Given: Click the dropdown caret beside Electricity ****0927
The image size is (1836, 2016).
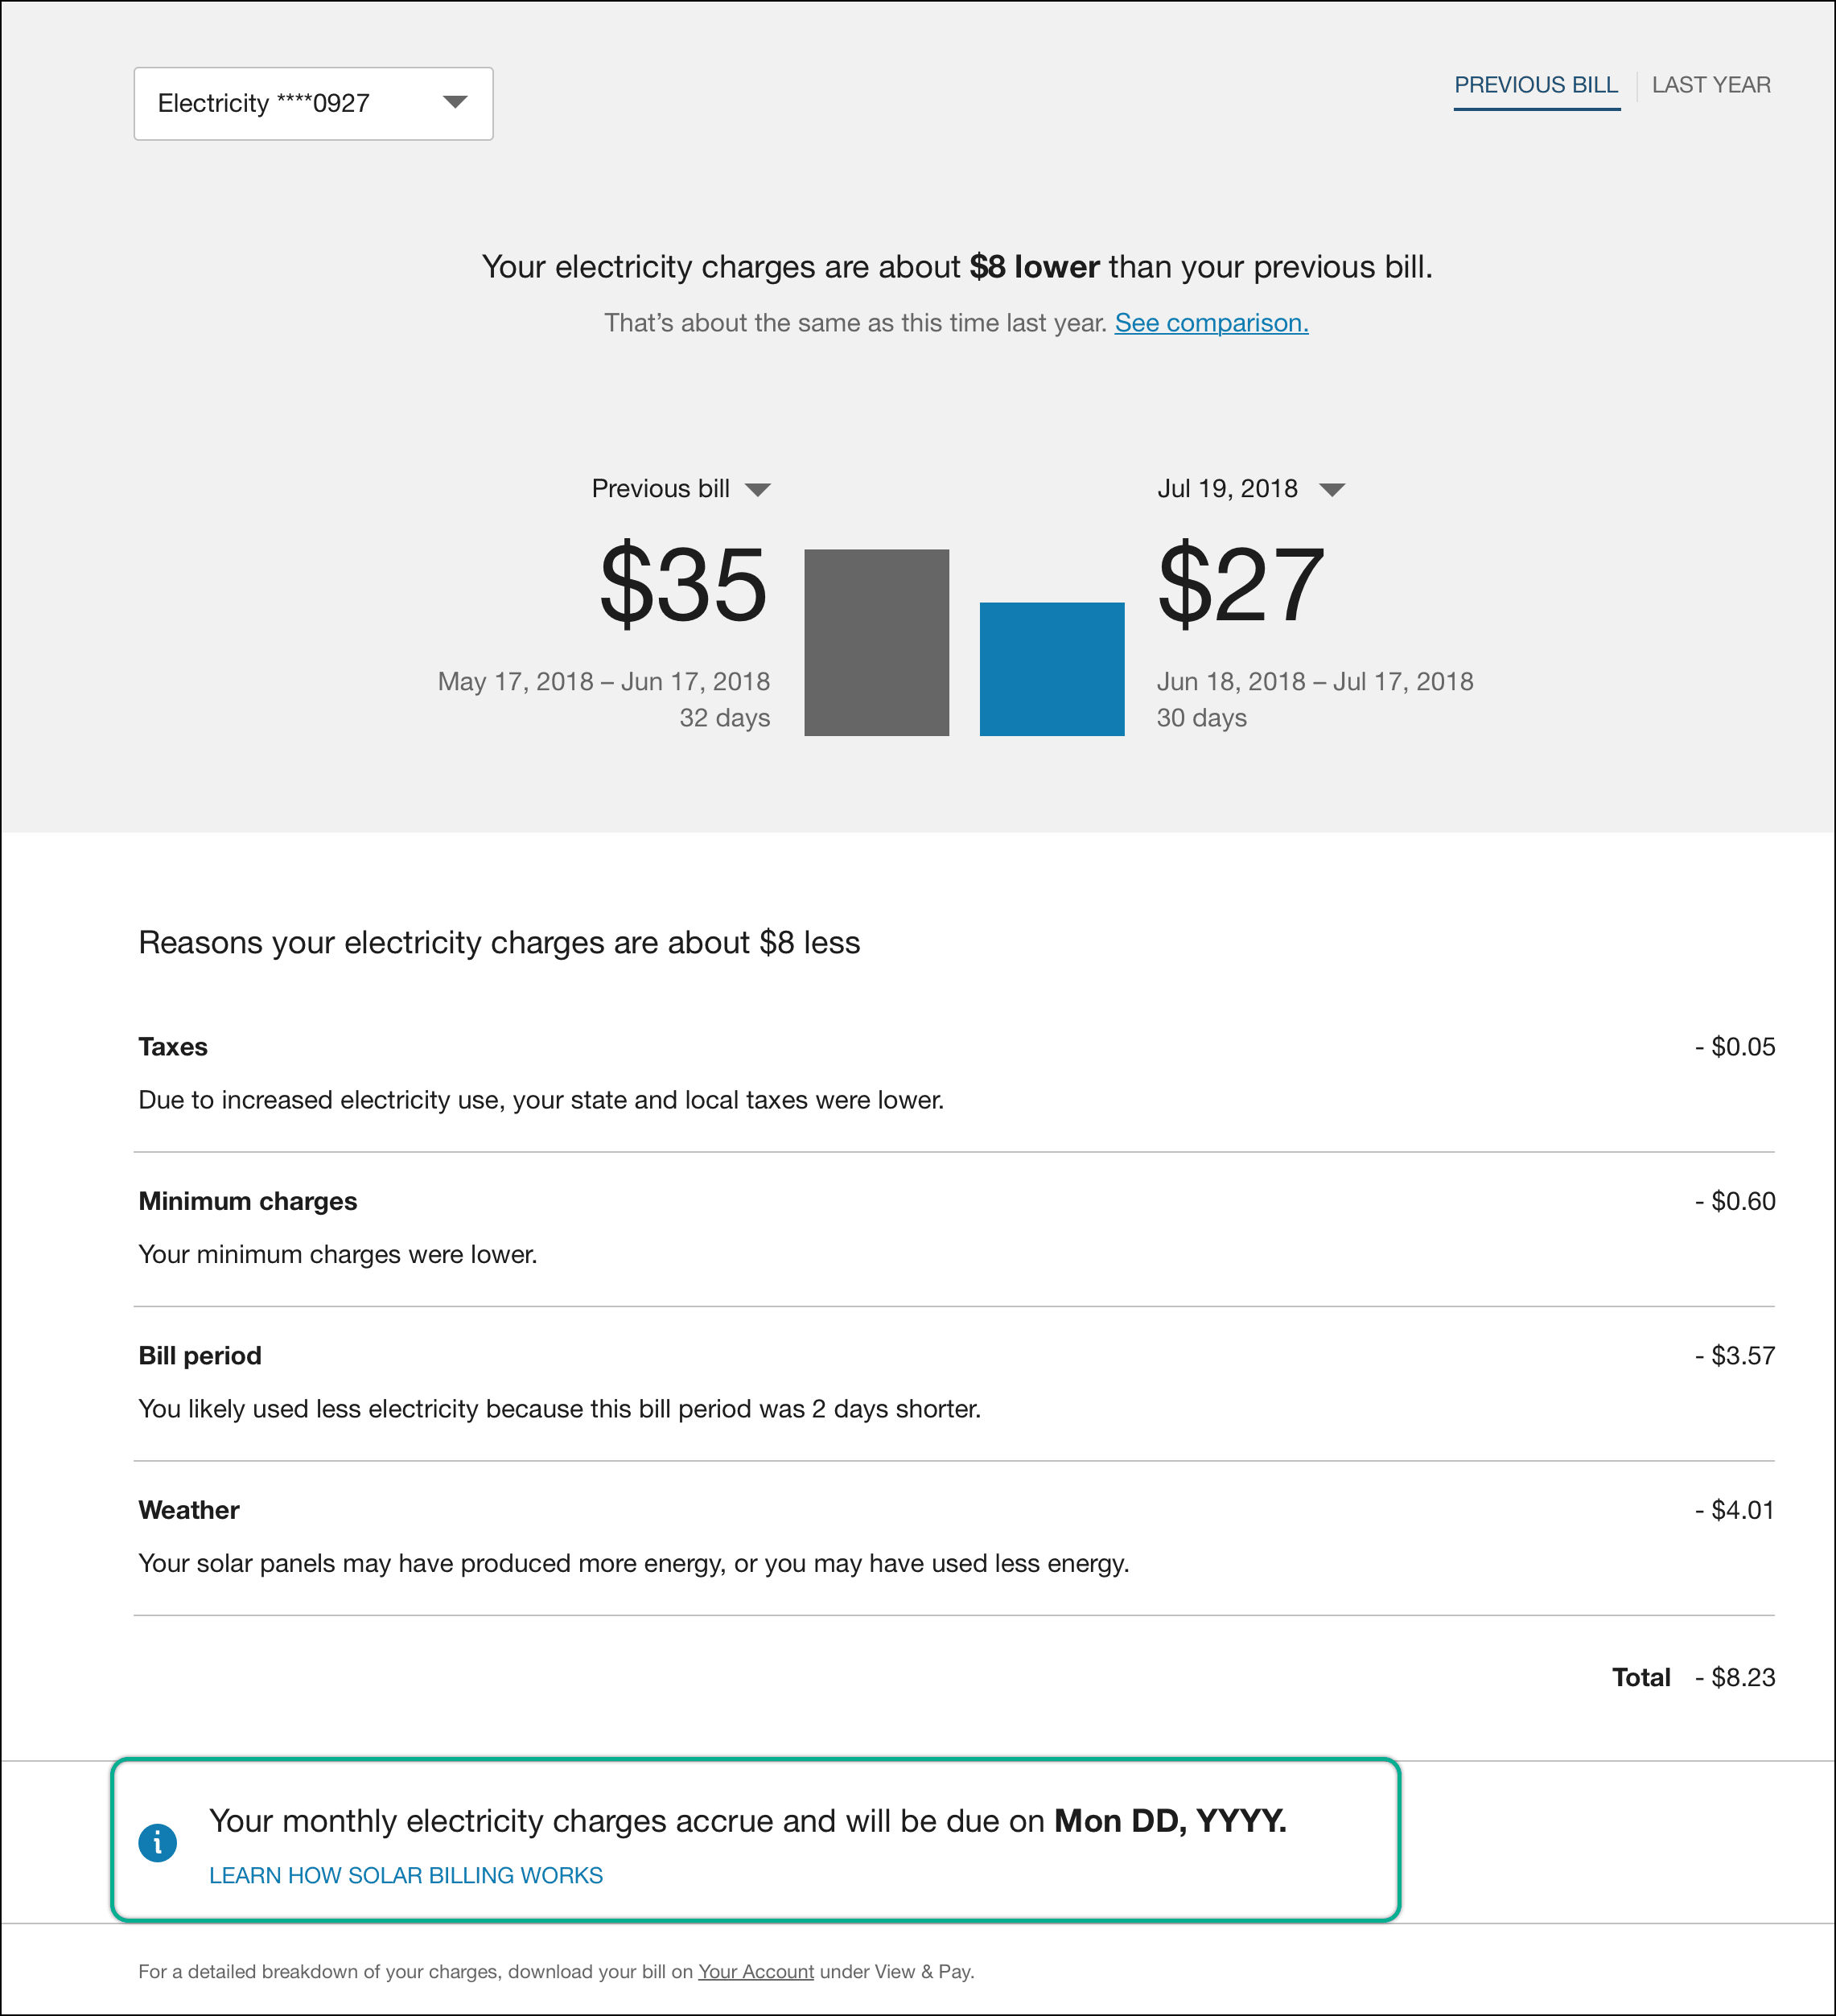Looking at the screenshot, I should point(456,103).
